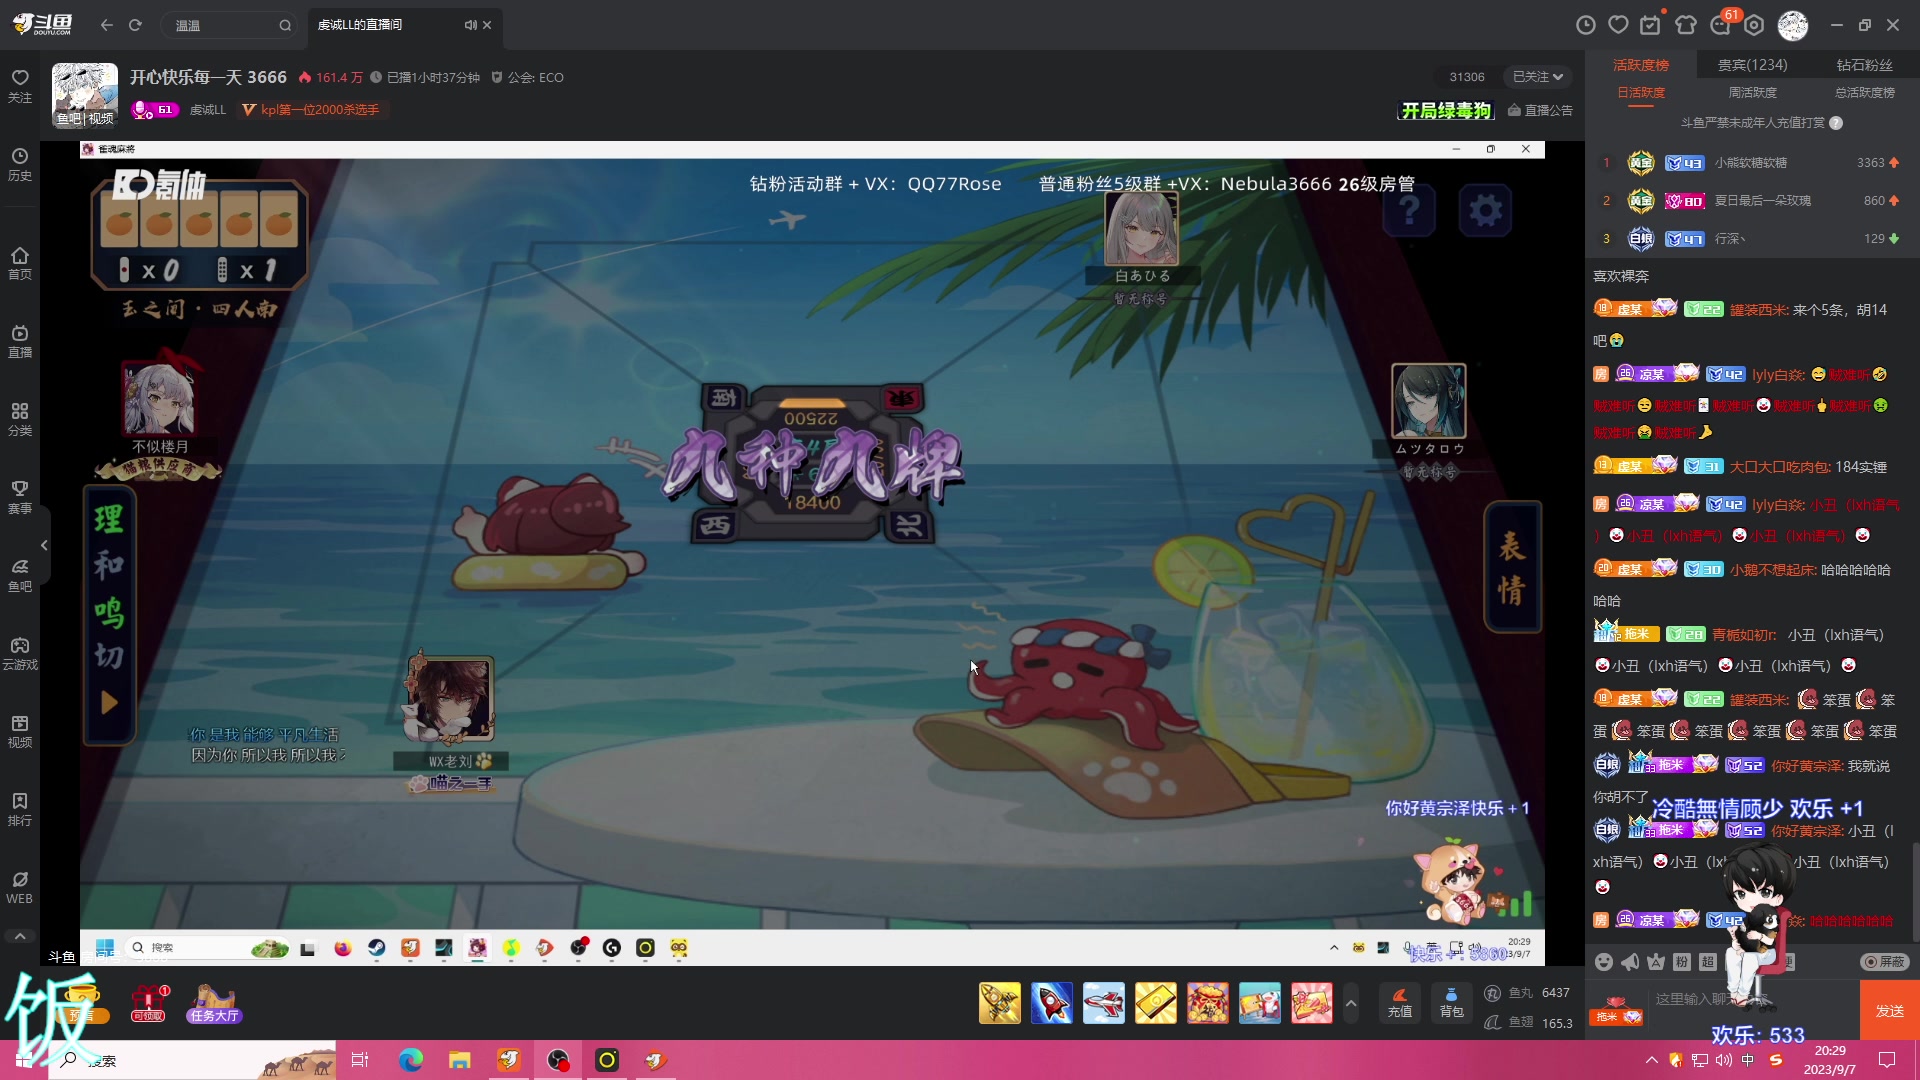Open skin/theme shirt icon in top bar
The height and width of the screenshot is (1080, 1920).
coord(1686,25)
